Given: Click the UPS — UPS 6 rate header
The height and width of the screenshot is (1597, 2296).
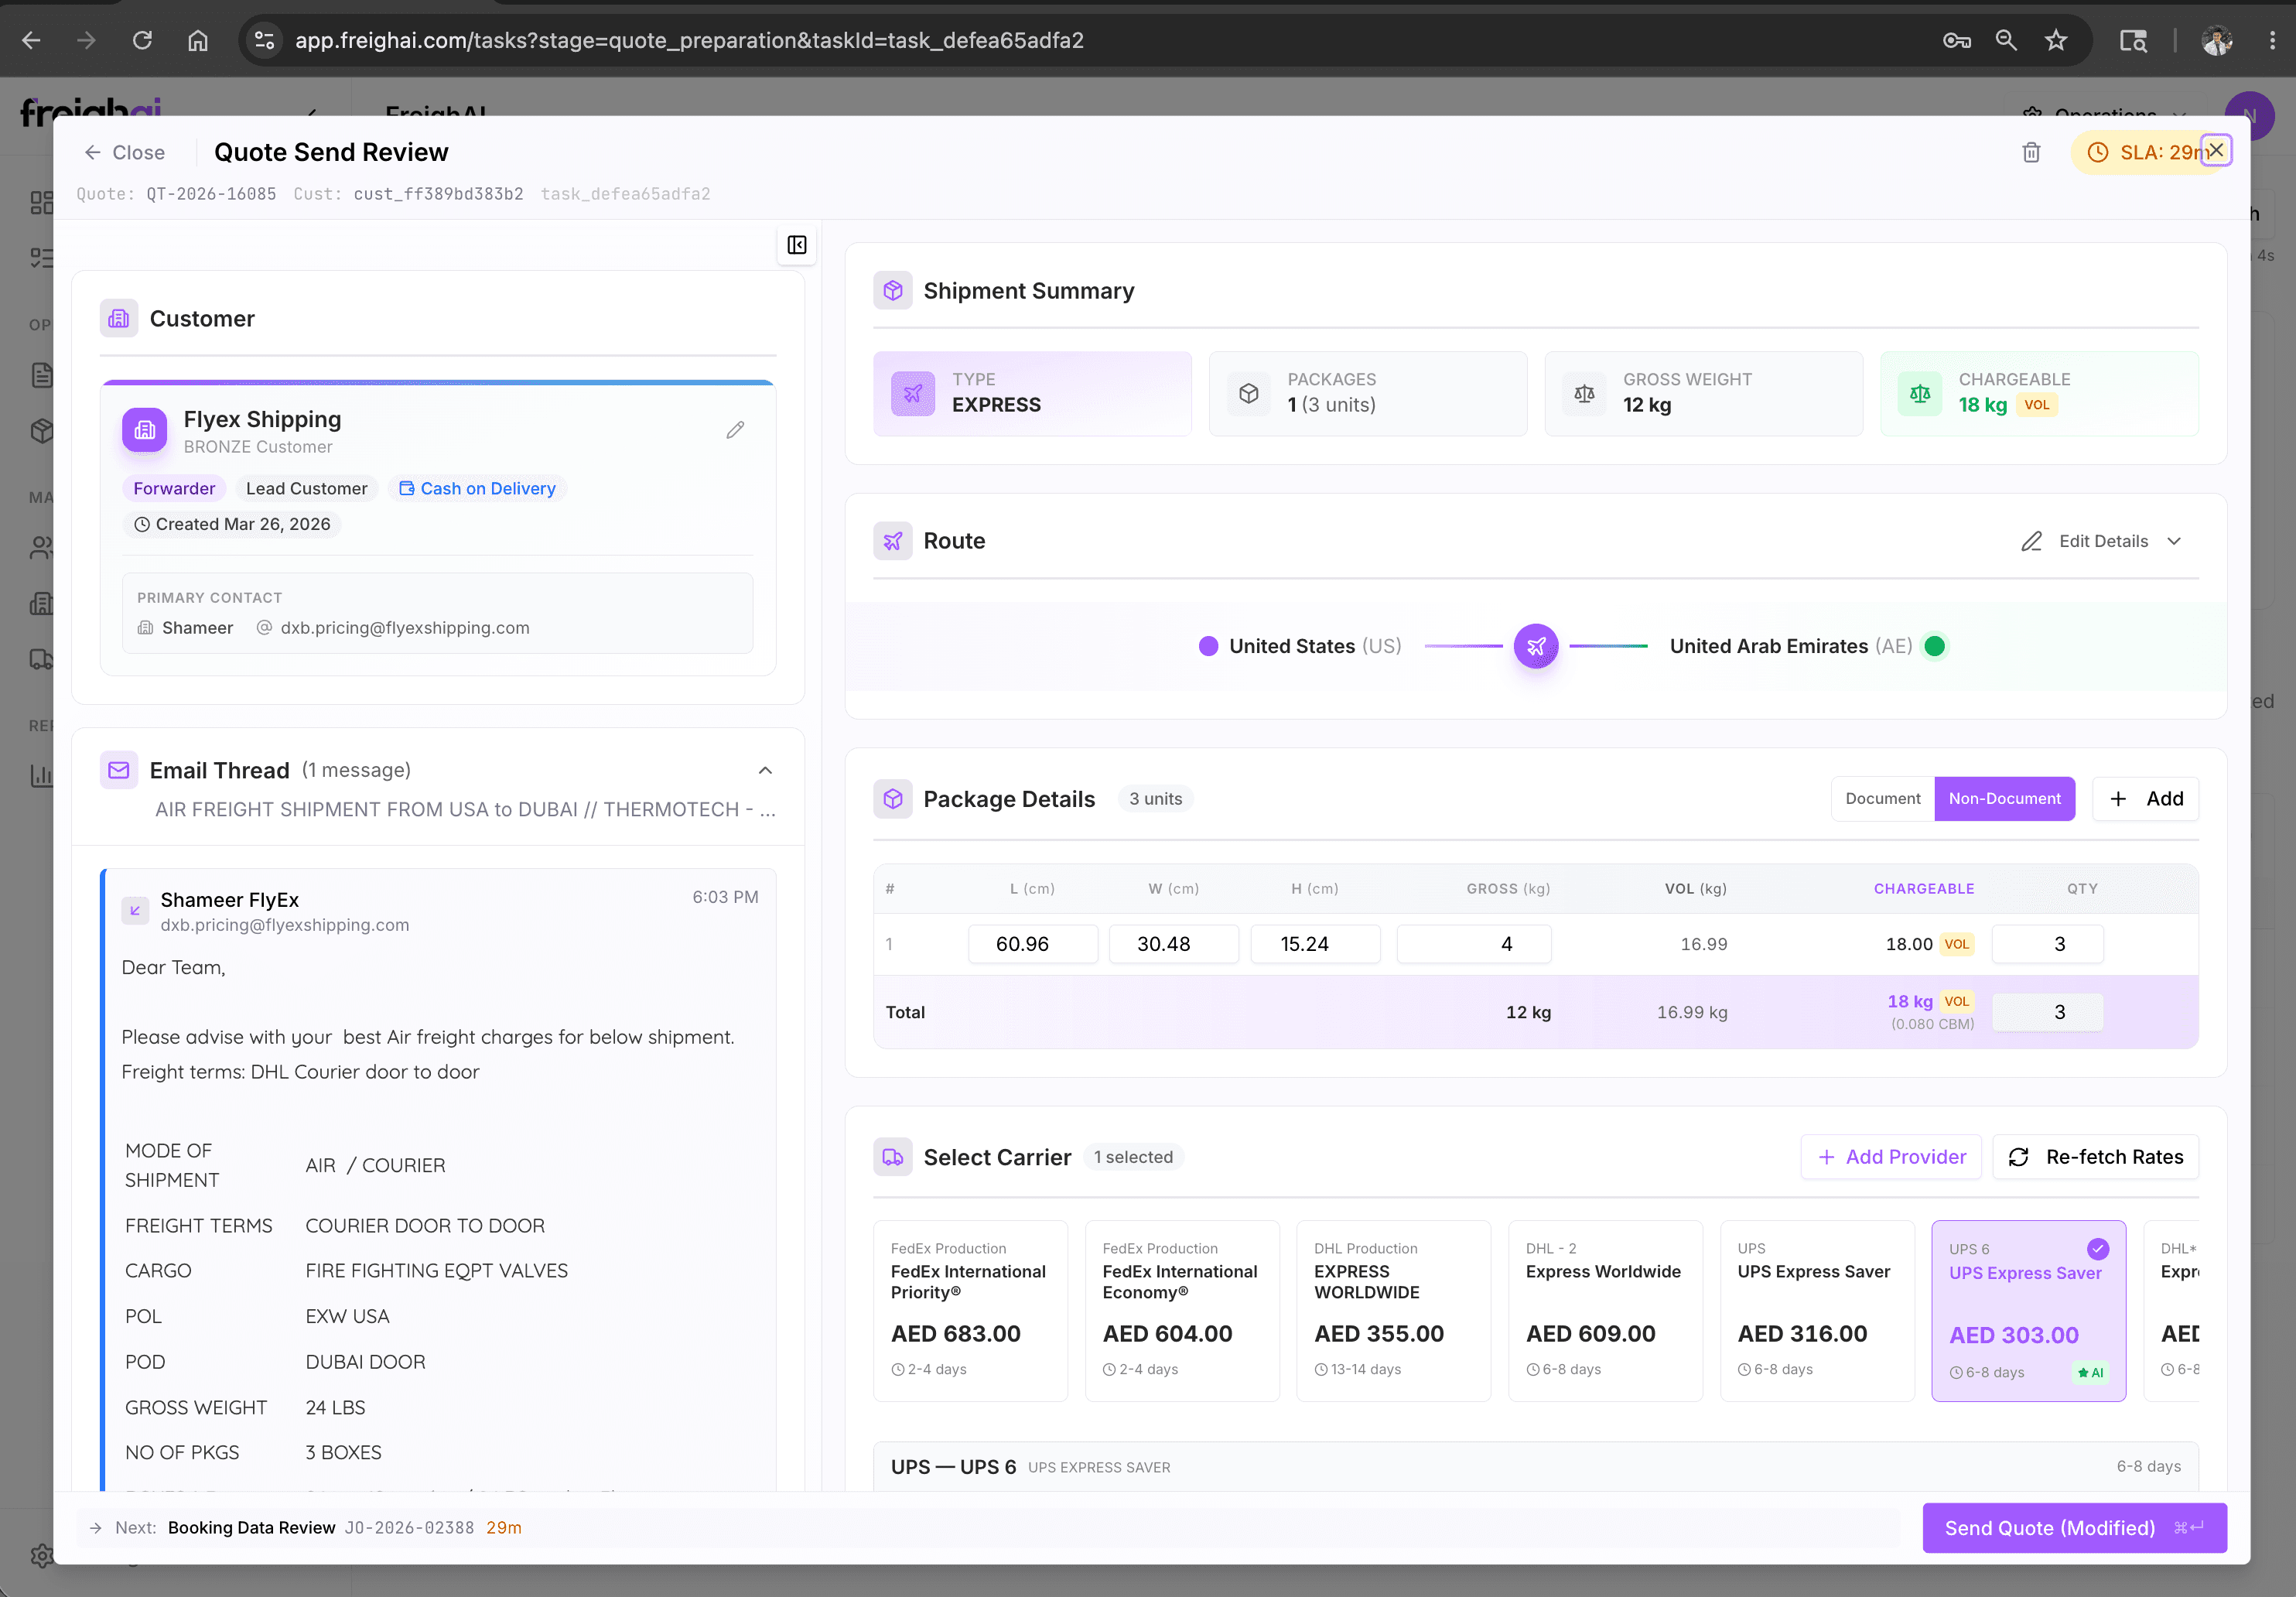Looking at the screenshot, I should 1535,1467.
